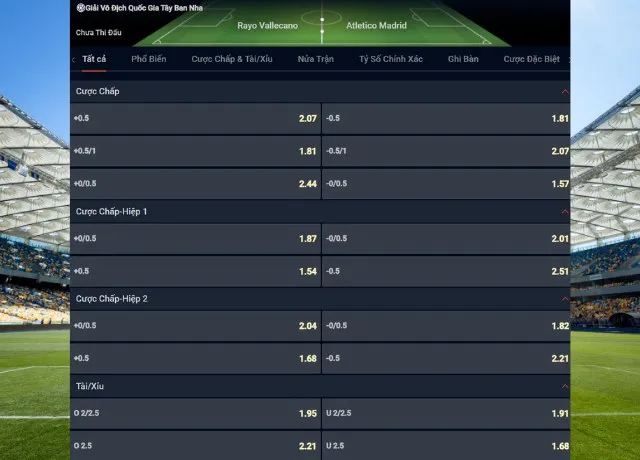Image resolution: width=640 pixels, height=460 pixels.
Task: Pick the O 2/2.5 over bet at 1.95
Action: pos(195,413)
